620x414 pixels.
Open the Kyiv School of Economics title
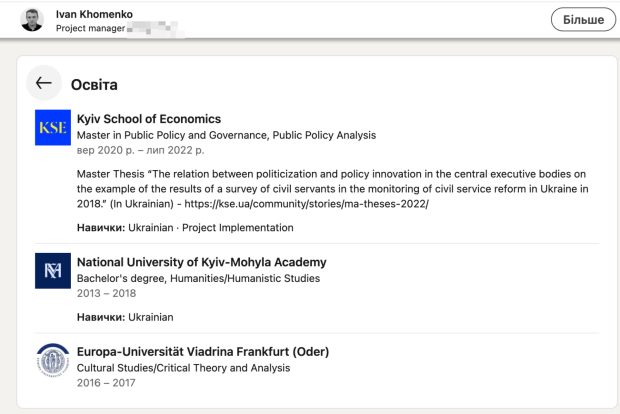(149, 119)
